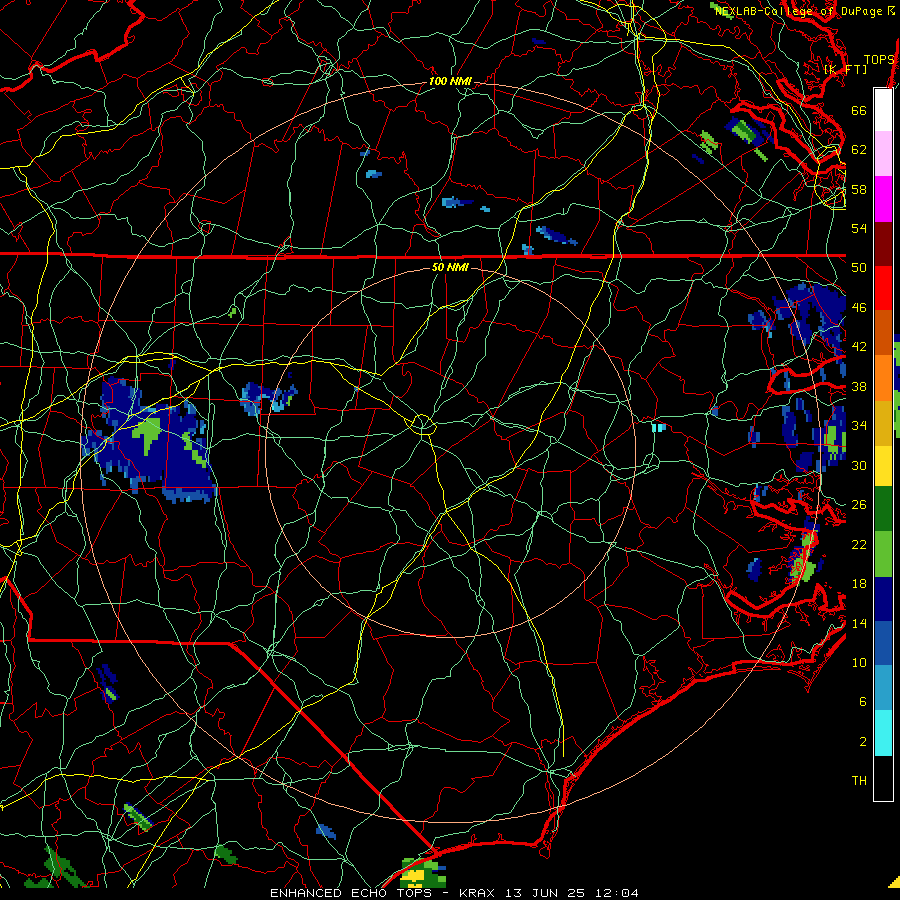
Task: Click the small cyan echo east of 50 NMI ring
Action: click(x=658, y=428)
